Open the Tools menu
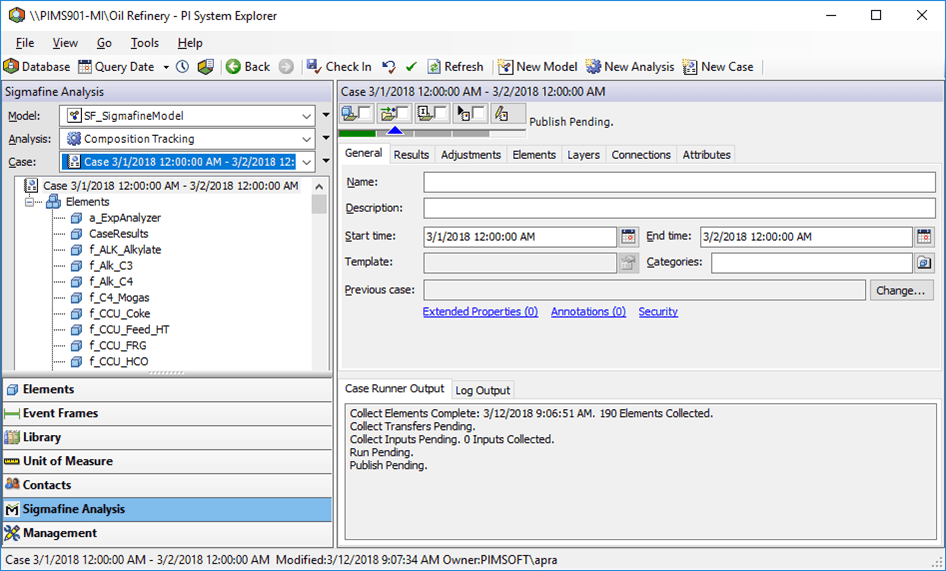Viewport: 946px width, 571px height. point(145,43)
